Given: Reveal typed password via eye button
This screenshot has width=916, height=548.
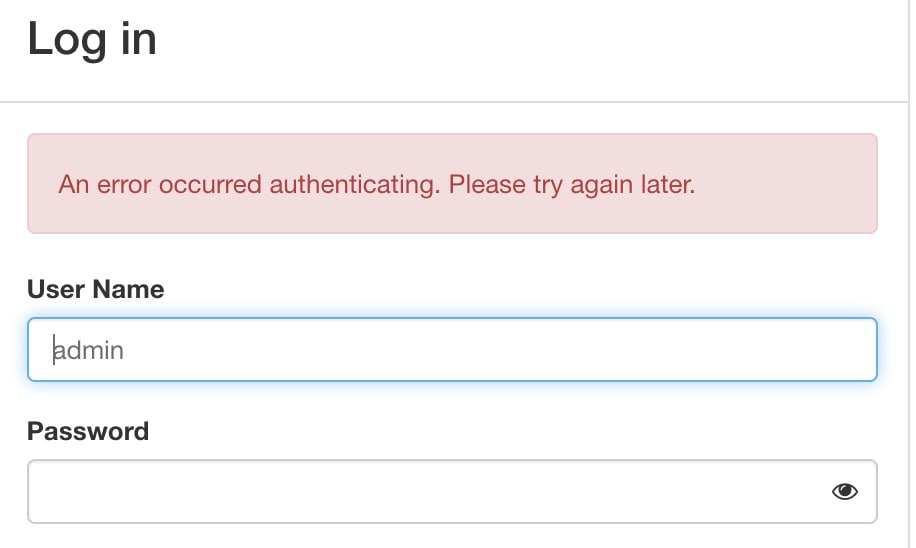Looking at the screenshot, I should click(x=845, y=491).
